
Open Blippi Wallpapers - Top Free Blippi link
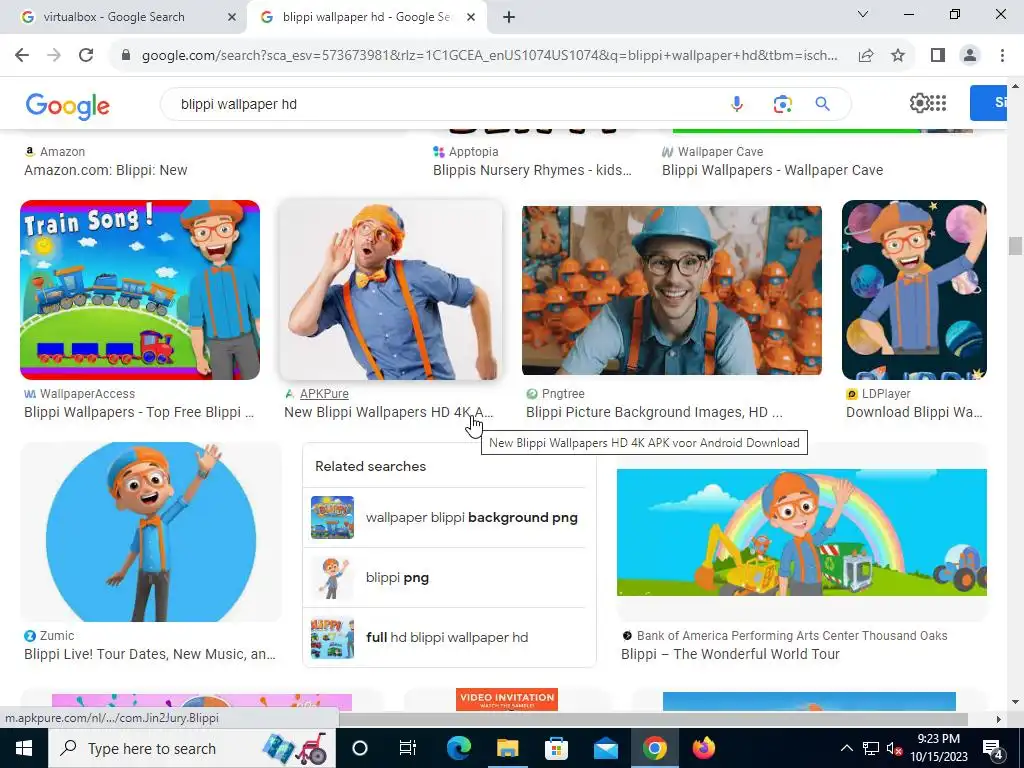tap(139, 413)
